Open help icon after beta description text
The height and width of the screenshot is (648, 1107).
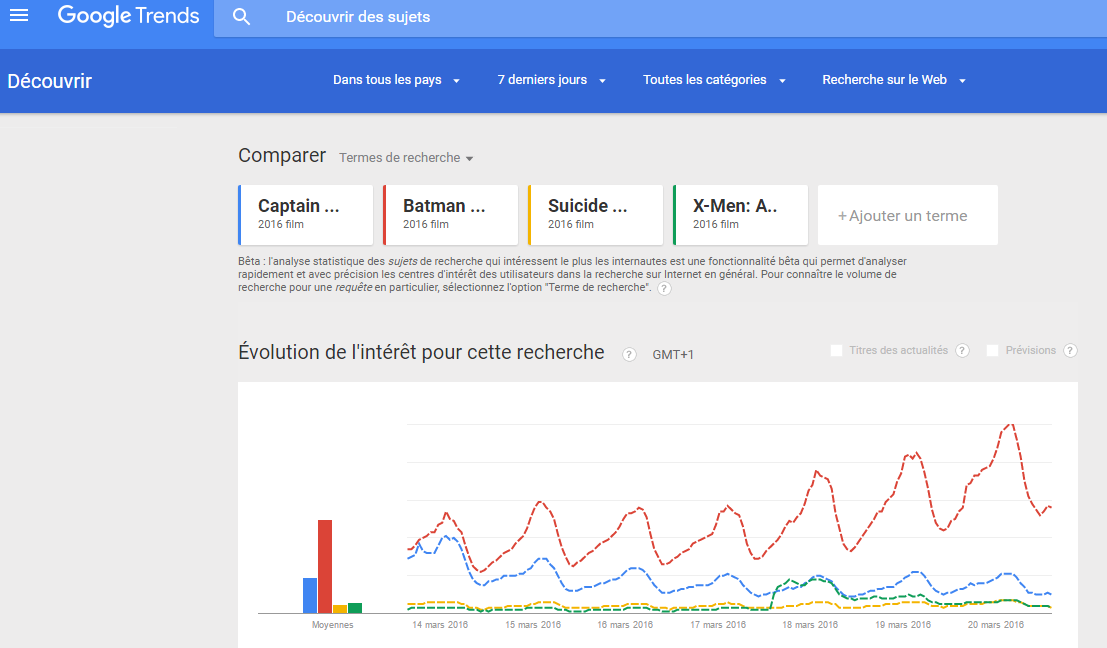(x=664, y=288)
